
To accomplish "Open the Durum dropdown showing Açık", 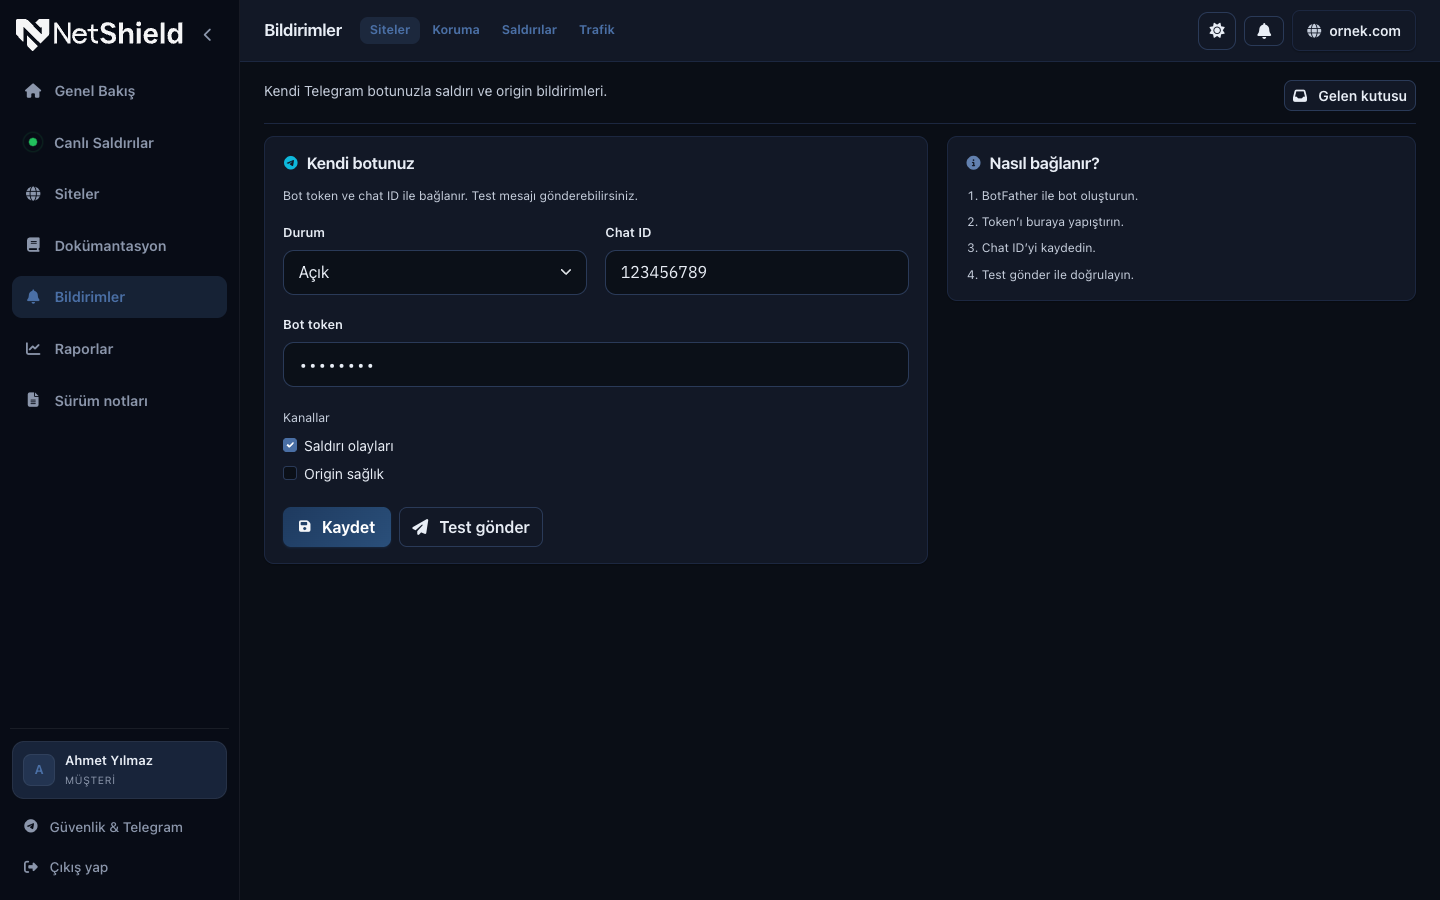I will pyautogui.click(x=435, y=272).
